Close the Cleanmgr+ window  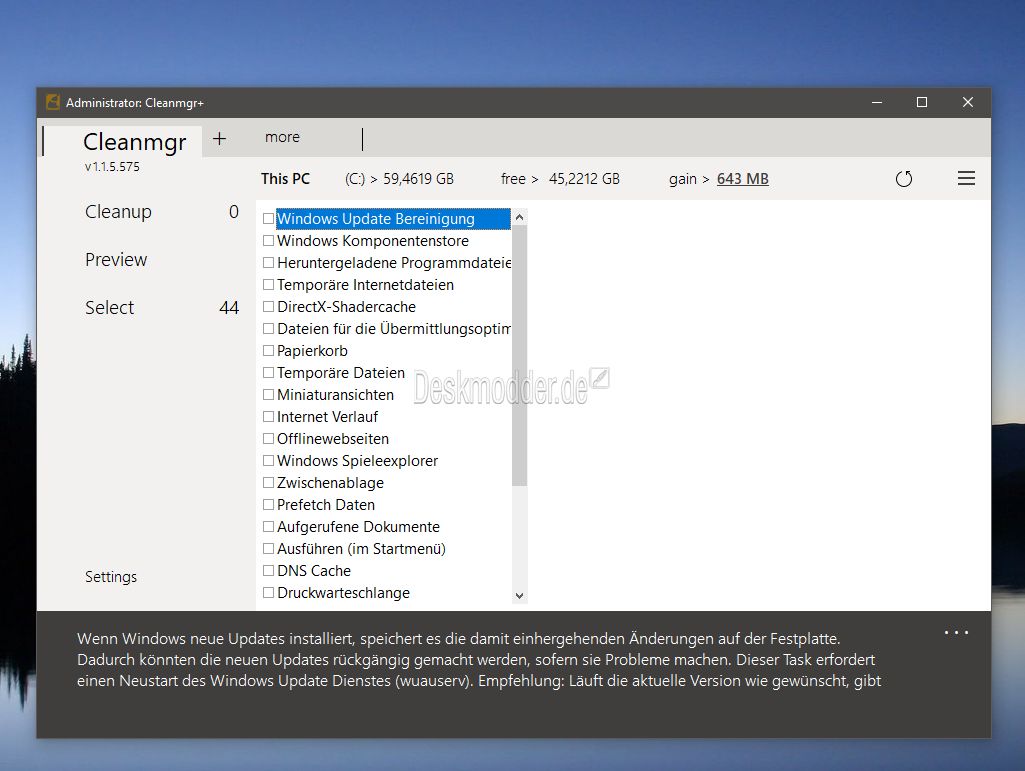coord(967,102)
